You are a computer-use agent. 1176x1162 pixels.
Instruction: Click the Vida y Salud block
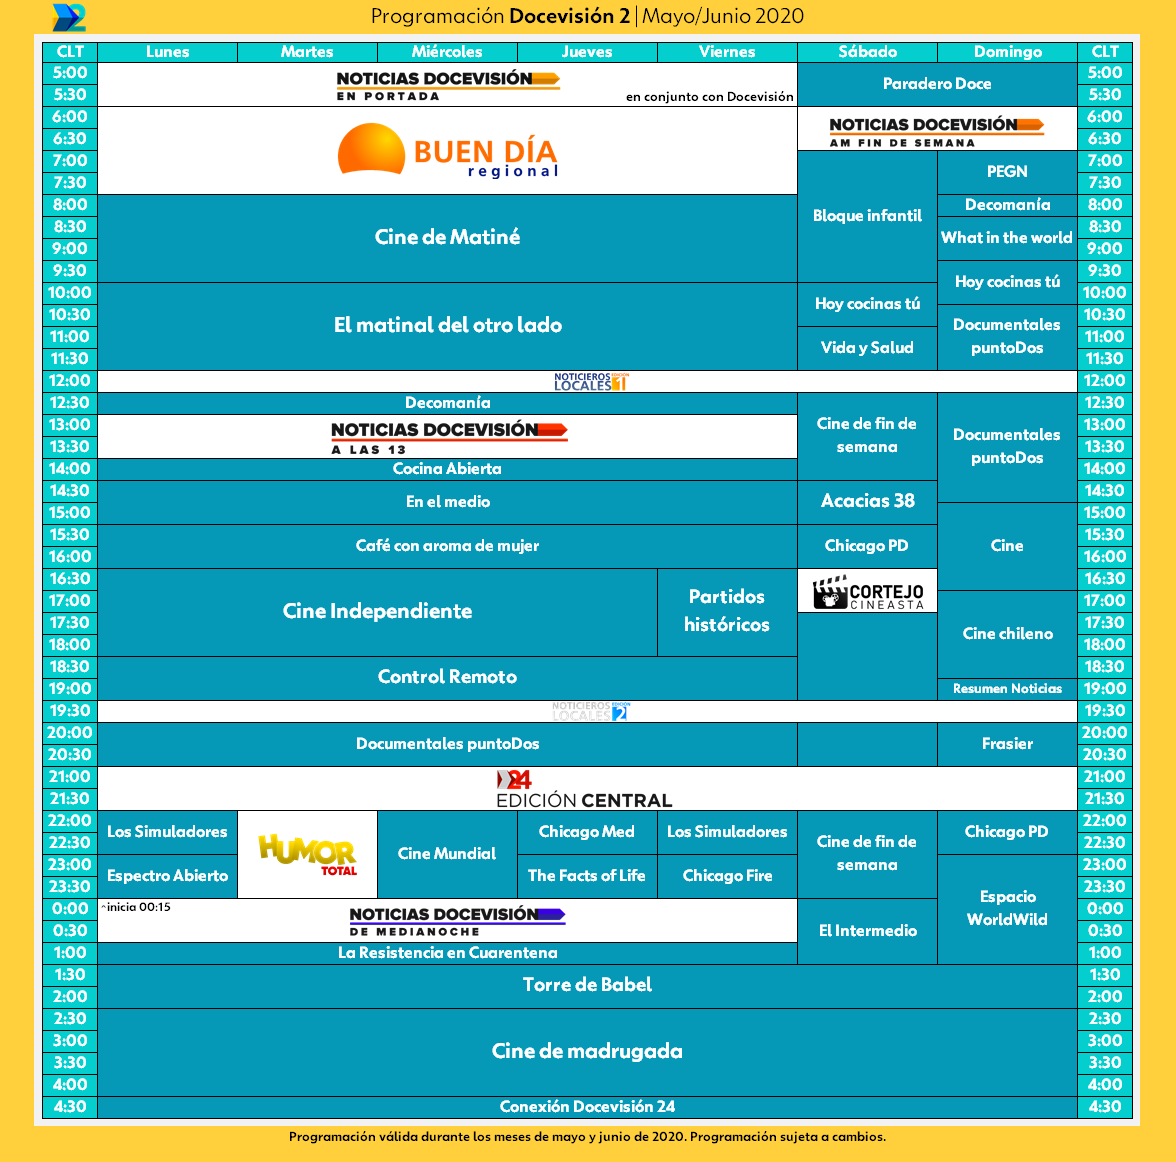868,349
